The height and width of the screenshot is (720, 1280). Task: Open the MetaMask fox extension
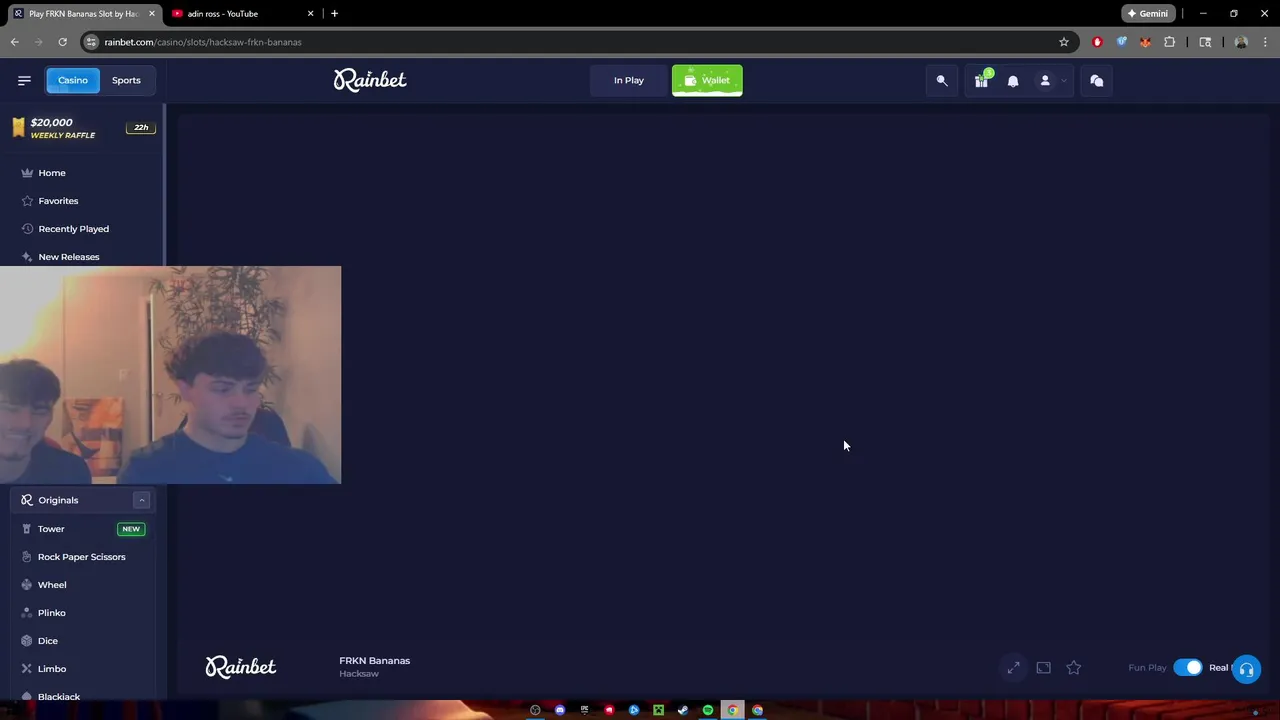coord(1145,42)
